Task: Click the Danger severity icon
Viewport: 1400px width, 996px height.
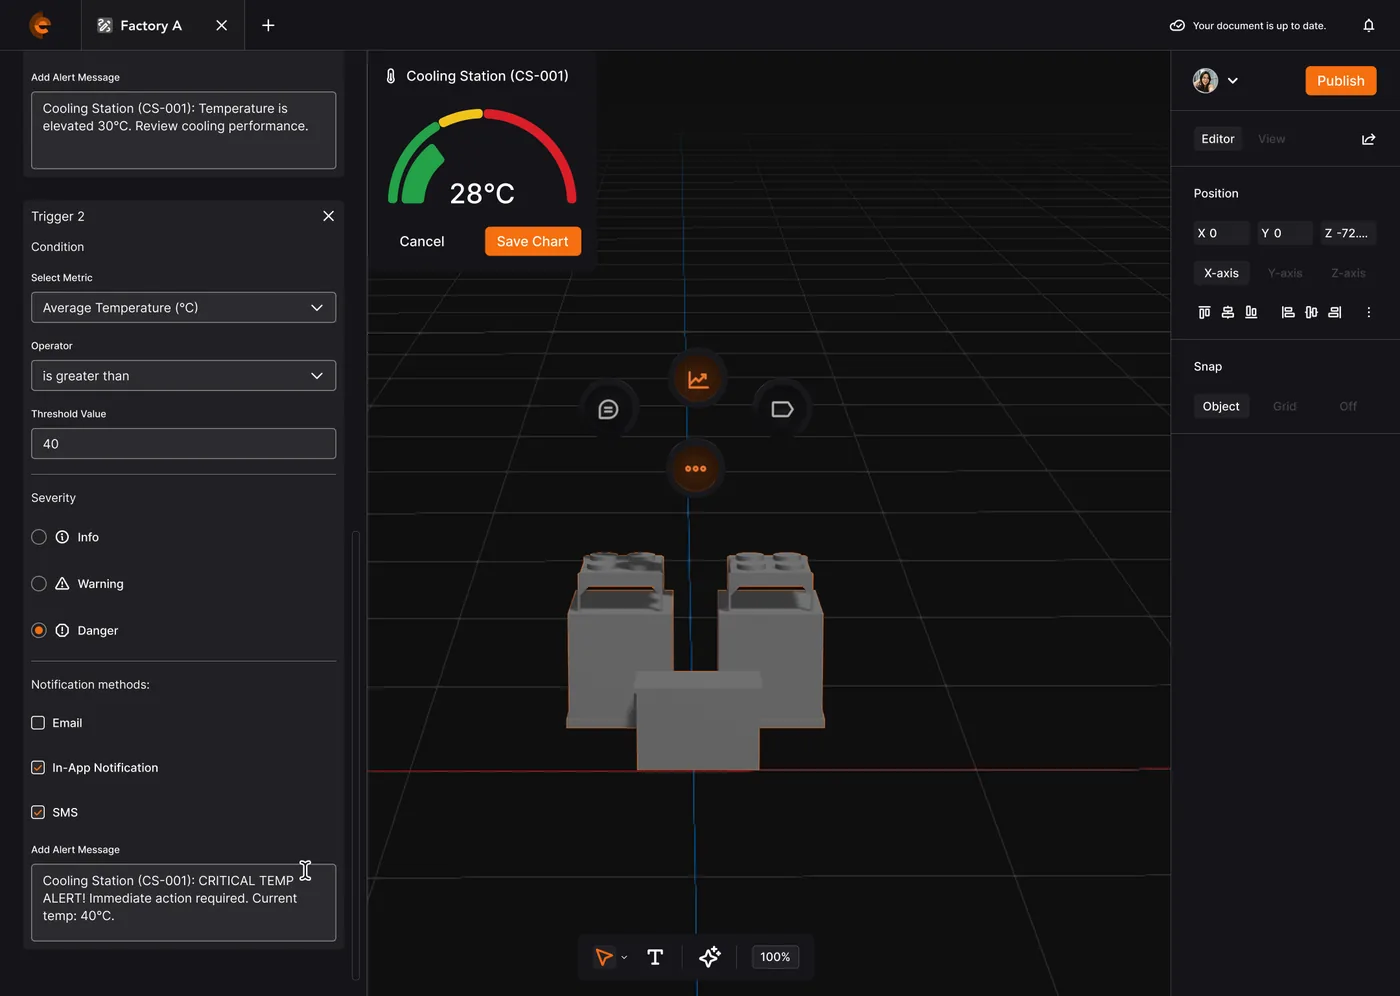Action: point(62,630)
